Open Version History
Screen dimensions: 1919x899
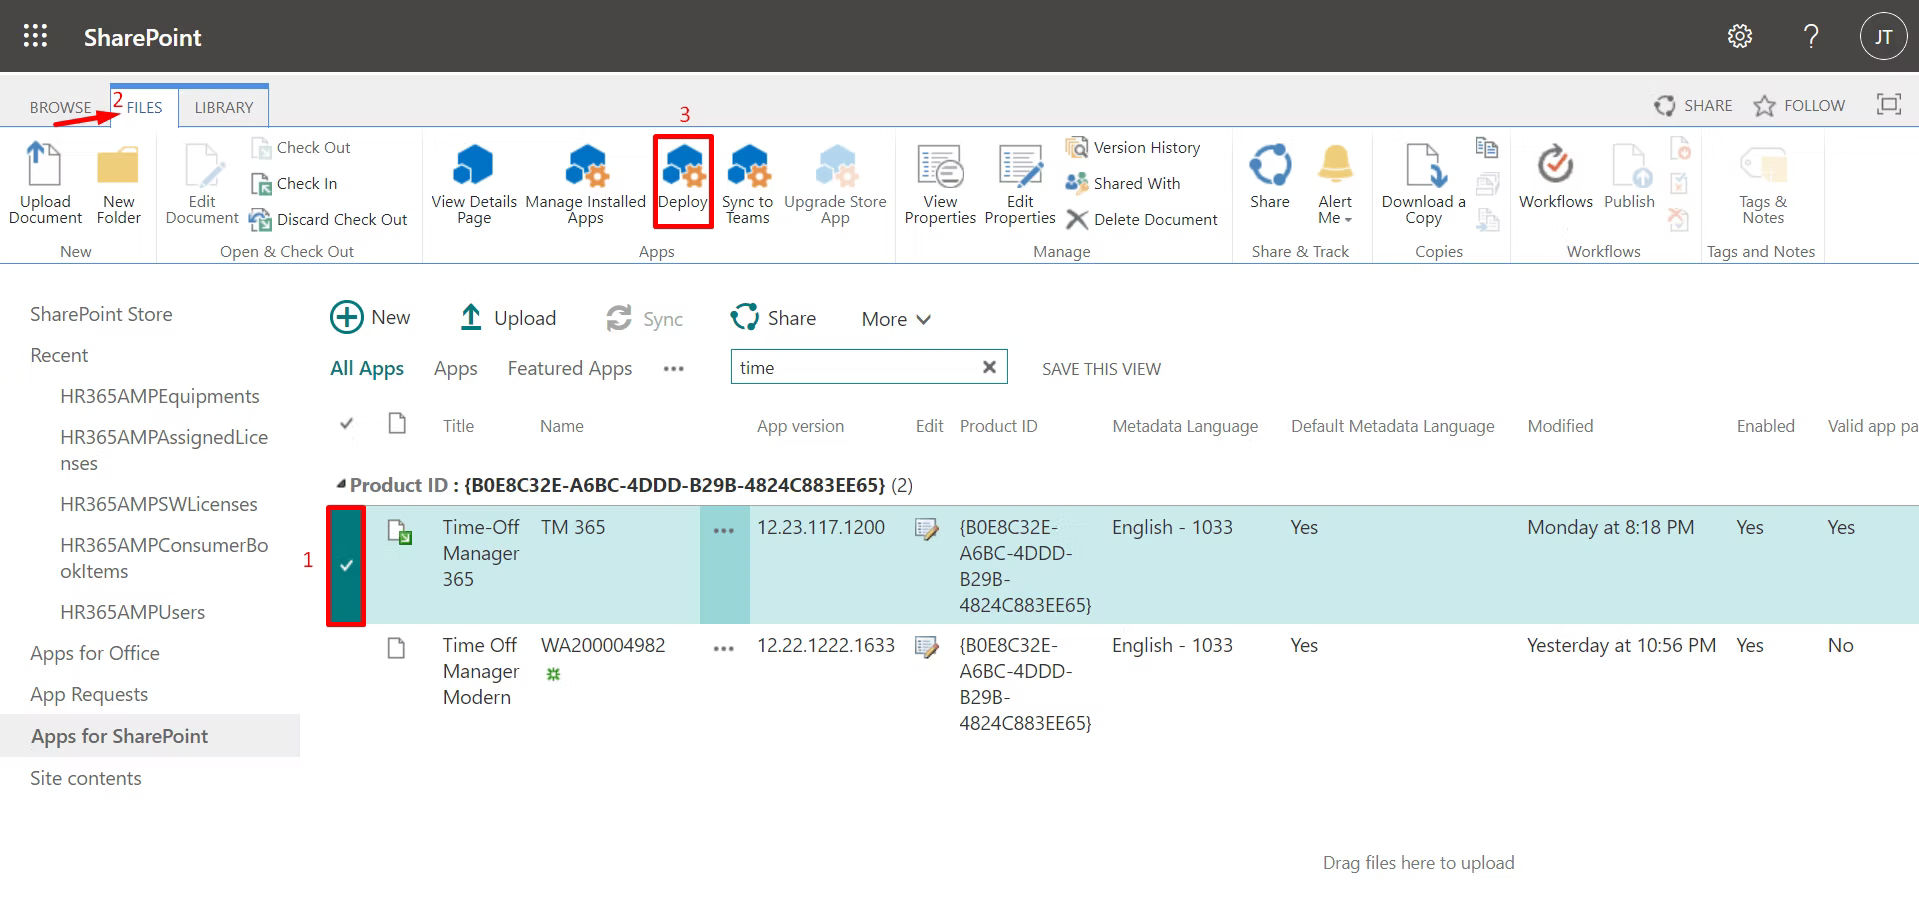1134,148
